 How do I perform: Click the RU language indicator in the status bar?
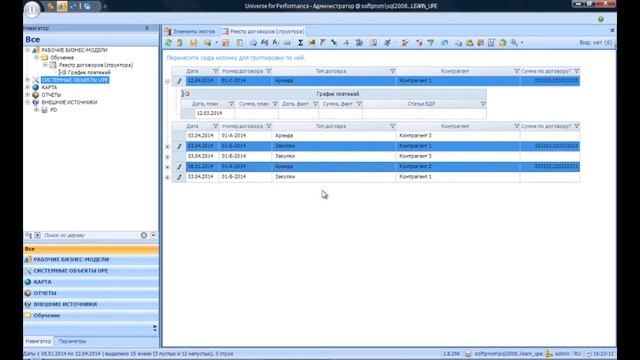point(577,354)
